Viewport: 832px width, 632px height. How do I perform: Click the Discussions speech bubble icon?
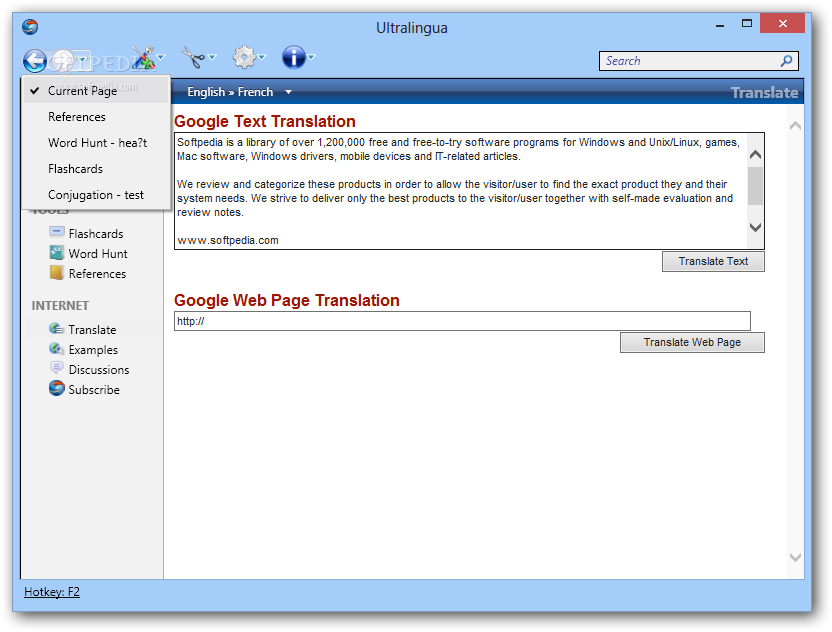click(x=56, y=368)
